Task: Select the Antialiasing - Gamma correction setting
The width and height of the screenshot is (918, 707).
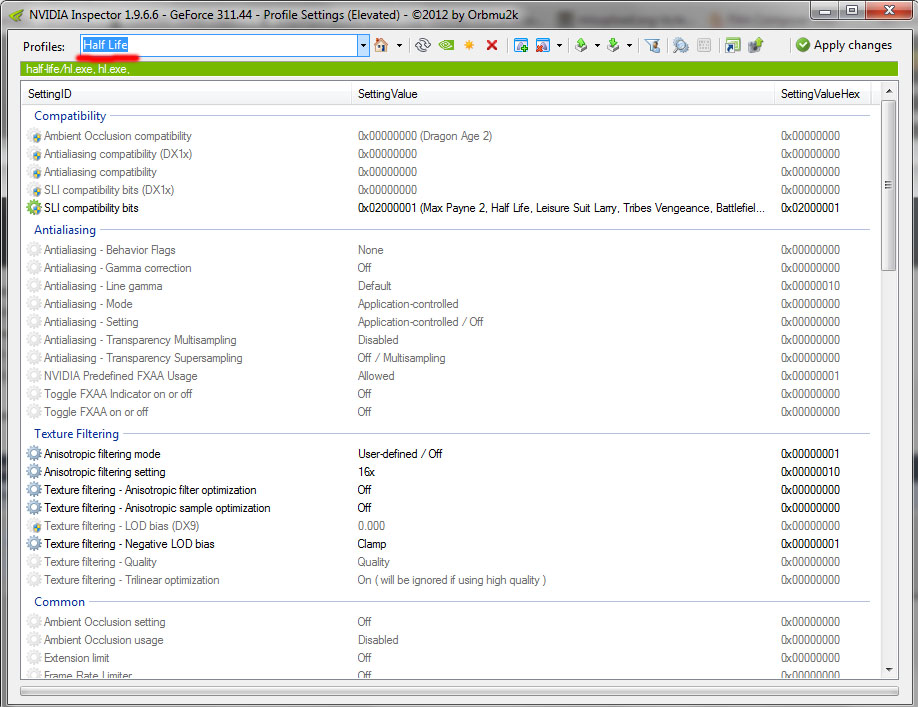Action: click(x=448, y=268)
